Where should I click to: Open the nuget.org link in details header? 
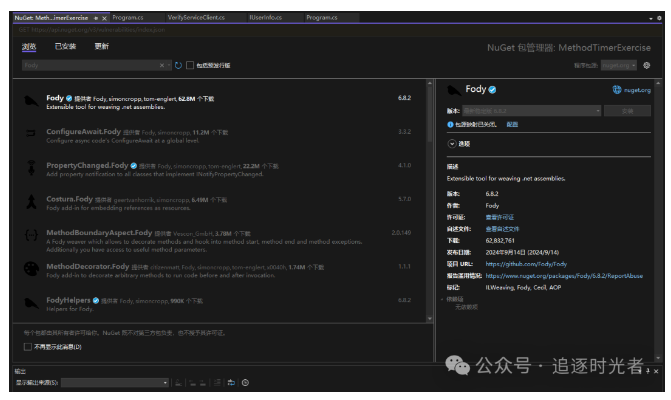(x=637, y=90)
